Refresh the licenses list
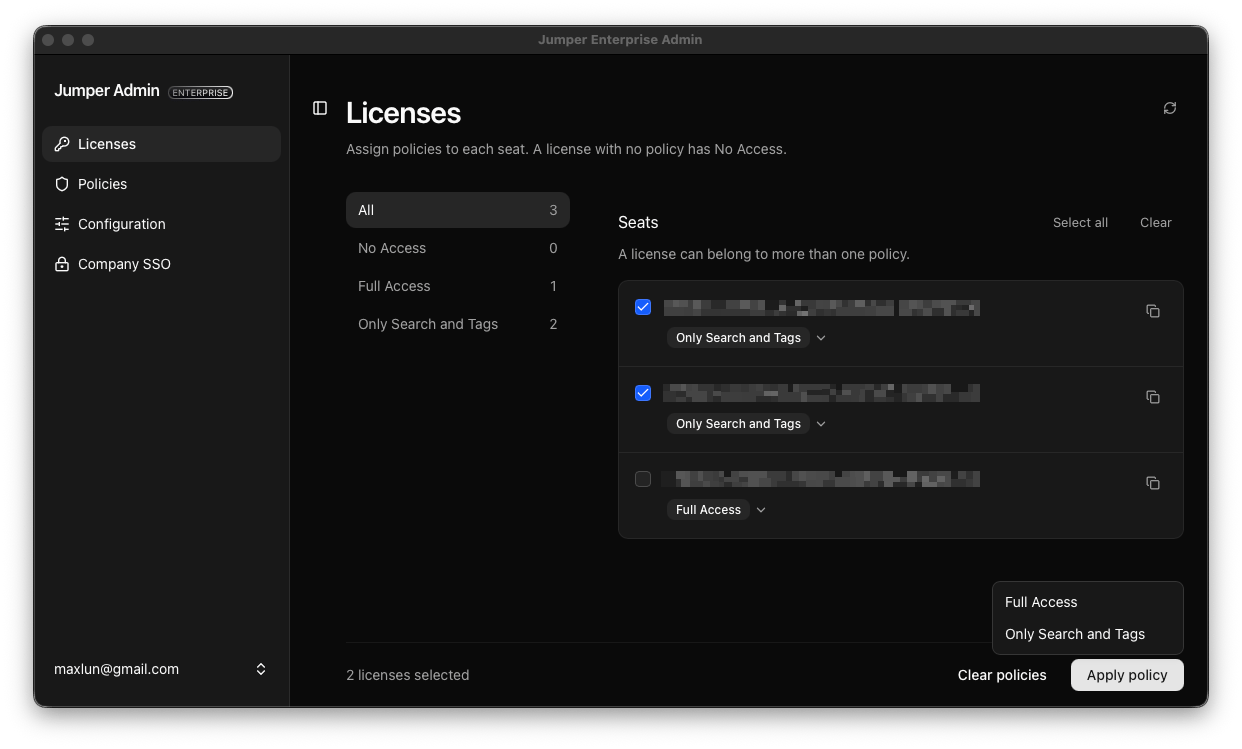Screen dimensions: 1242x749 pos(1170,108)
